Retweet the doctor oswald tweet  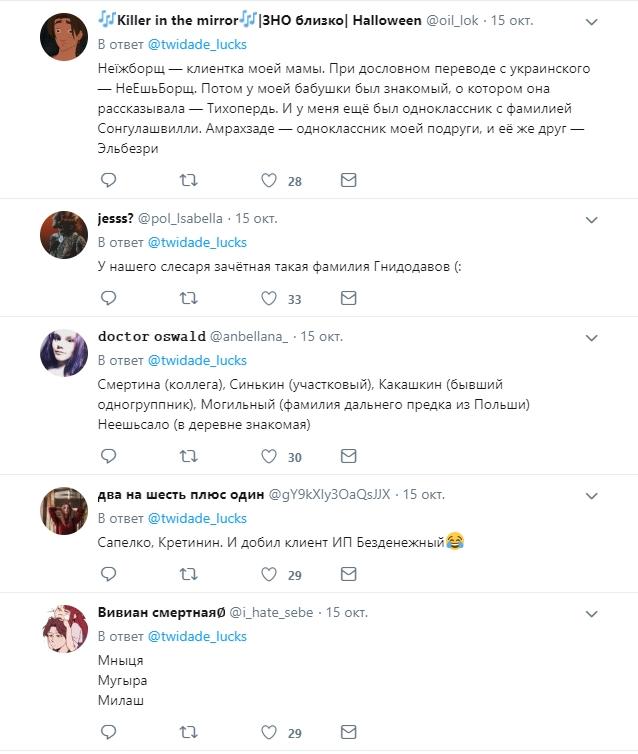[188, 456]
